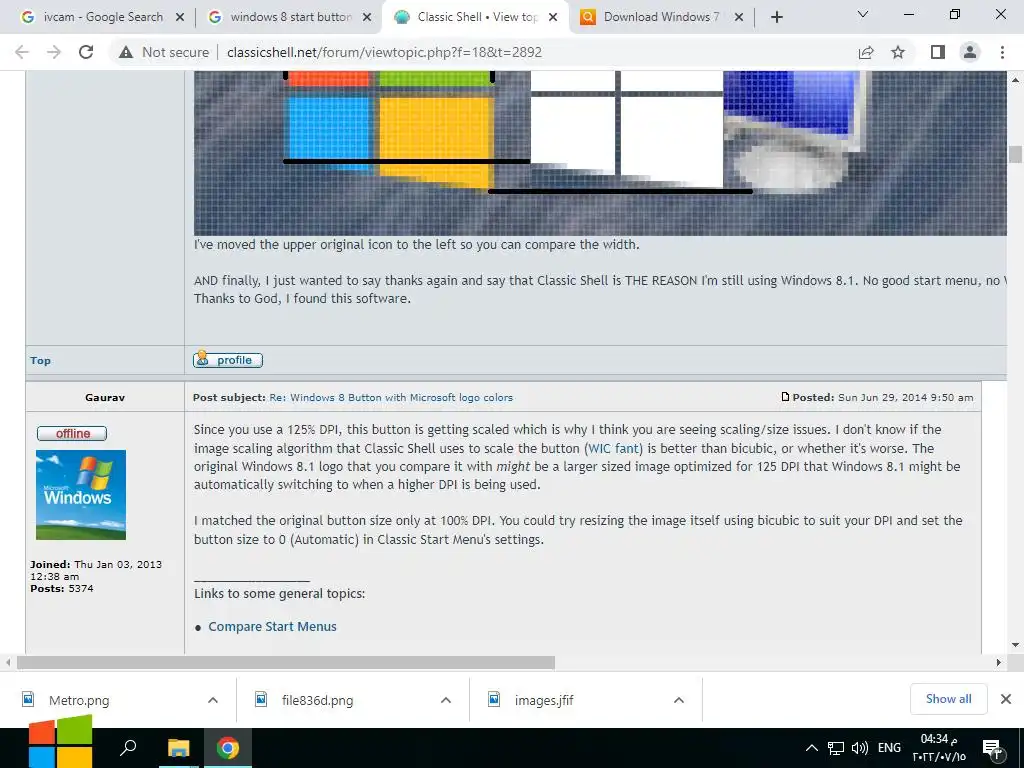1024x768 pixels.
Task: Click the horizontal scrollbar thumb
Action: (x=286, y=662)
